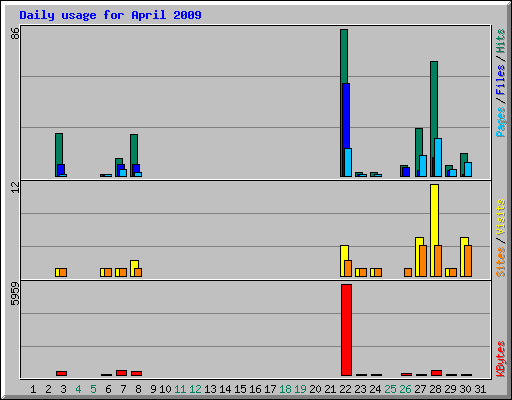The image size is (512, 400).
Task: Click the large red KBytes bar for day 22
Action: click(346, 330)
